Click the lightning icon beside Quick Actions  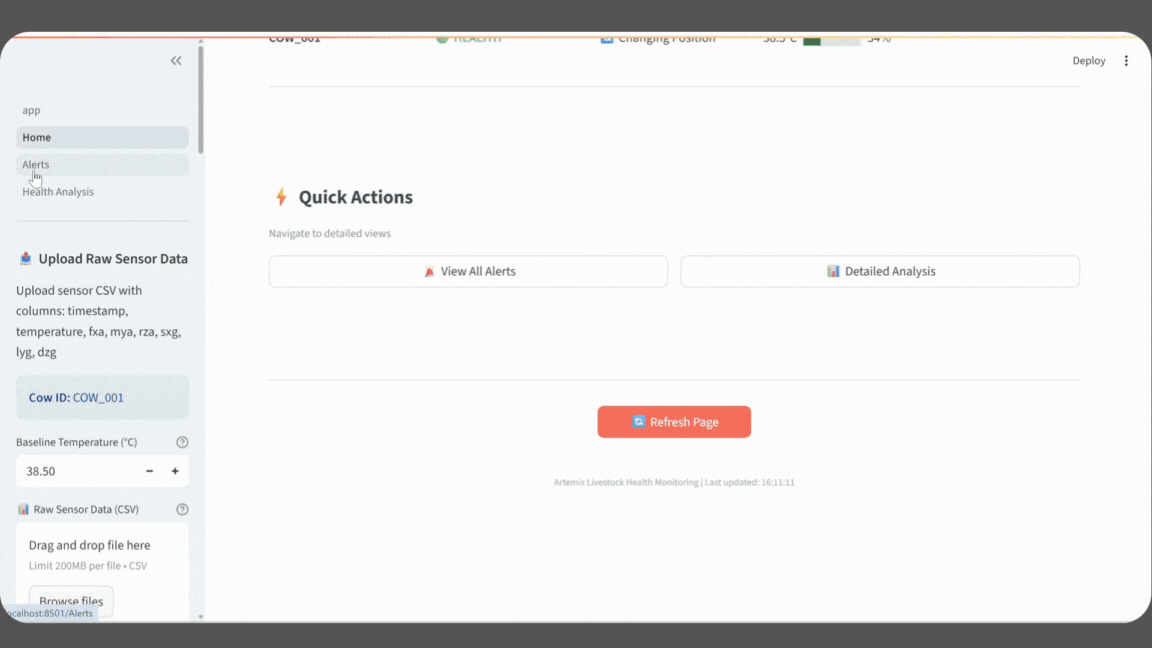[281, 197]
